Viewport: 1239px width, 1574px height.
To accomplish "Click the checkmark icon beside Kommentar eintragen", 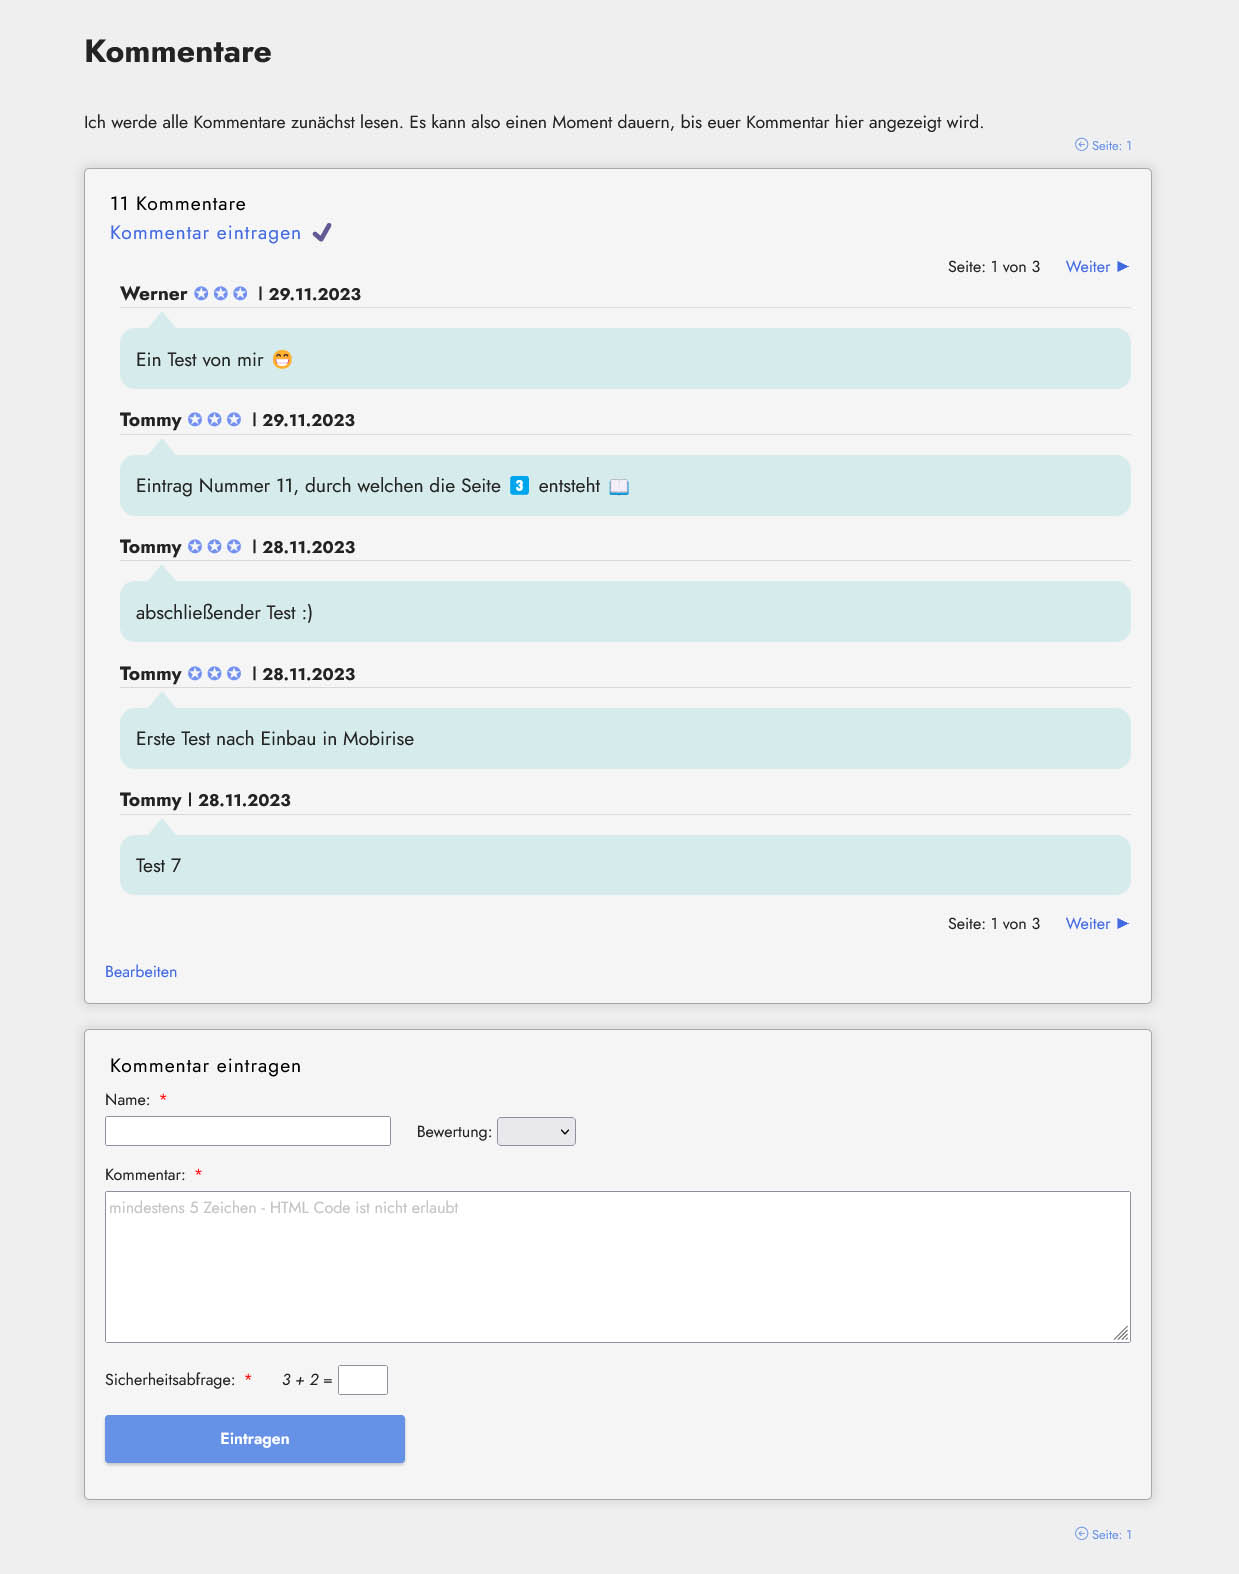I will click(322, 233).
